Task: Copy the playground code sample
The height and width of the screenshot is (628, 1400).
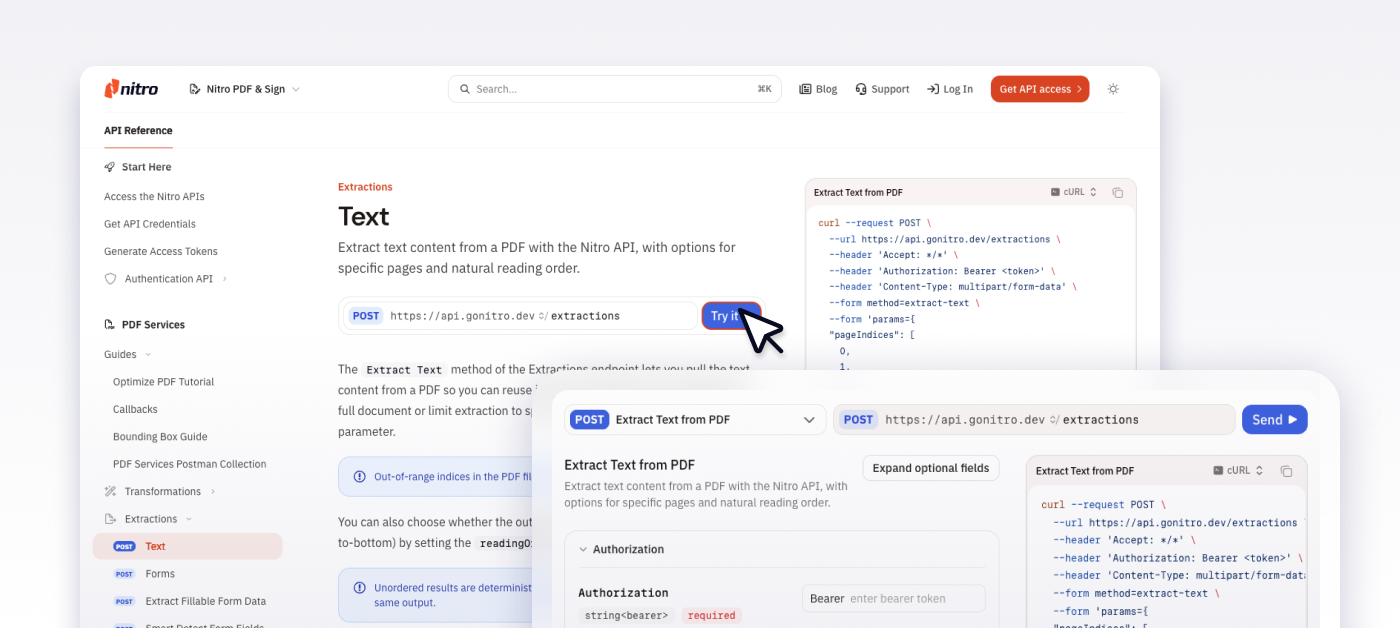Action: click(1287, 471)
